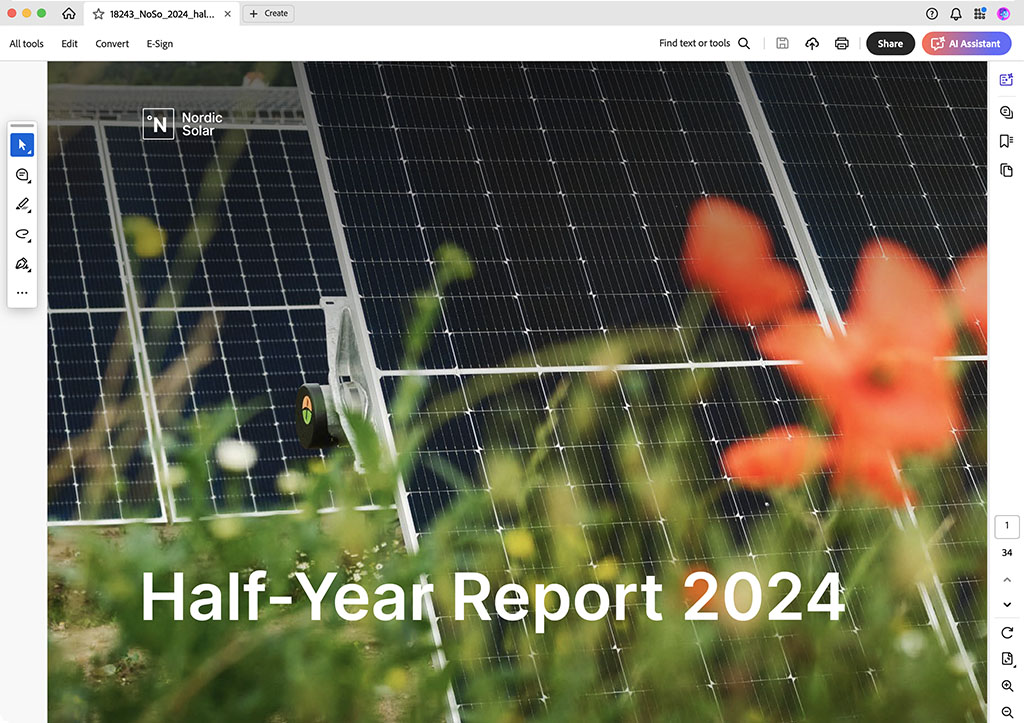
Task: Select the arrow selection tool
Action: point(22,146)
